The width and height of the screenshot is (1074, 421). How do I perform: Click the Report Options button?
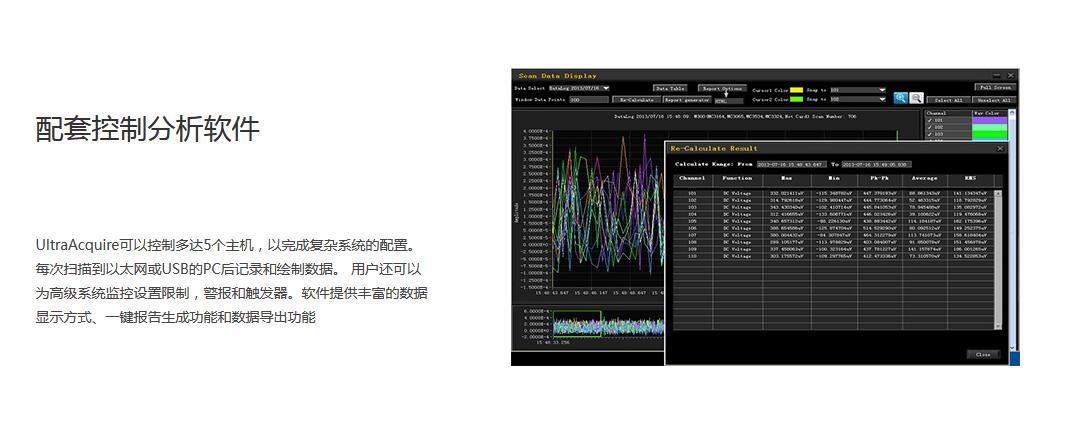(x=722, y=88)
